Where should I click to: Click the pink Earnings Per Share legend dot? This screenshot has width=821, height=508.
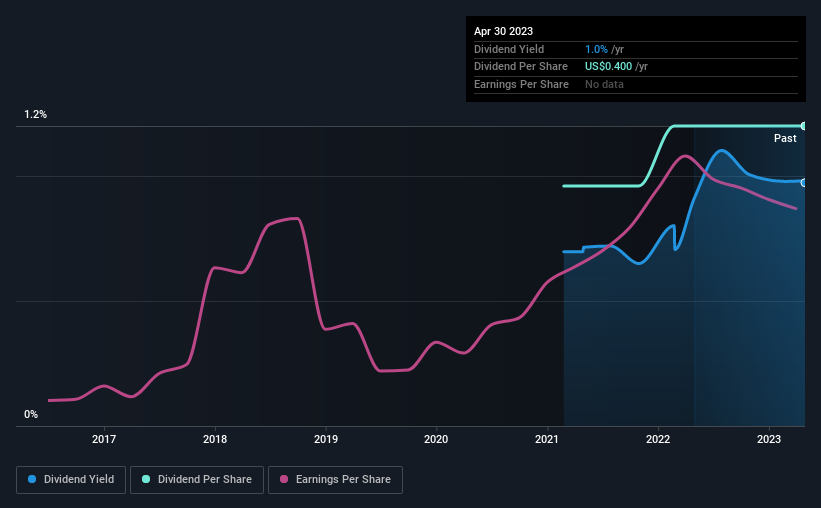284,479
